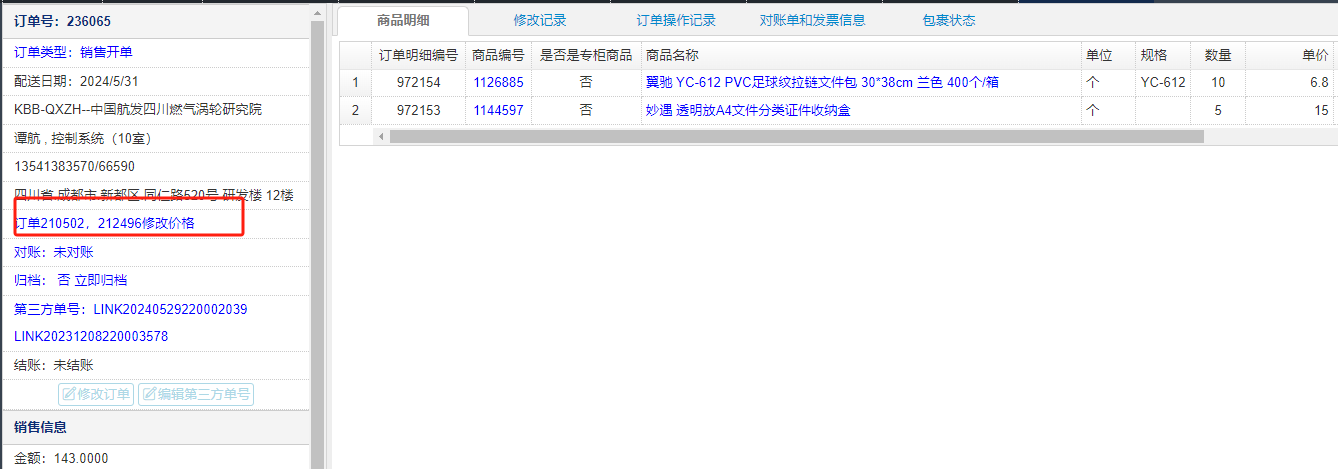Click the 订单号: 236065 heading
Screen dimensions: 1338x469
click(x=62, y=21)
